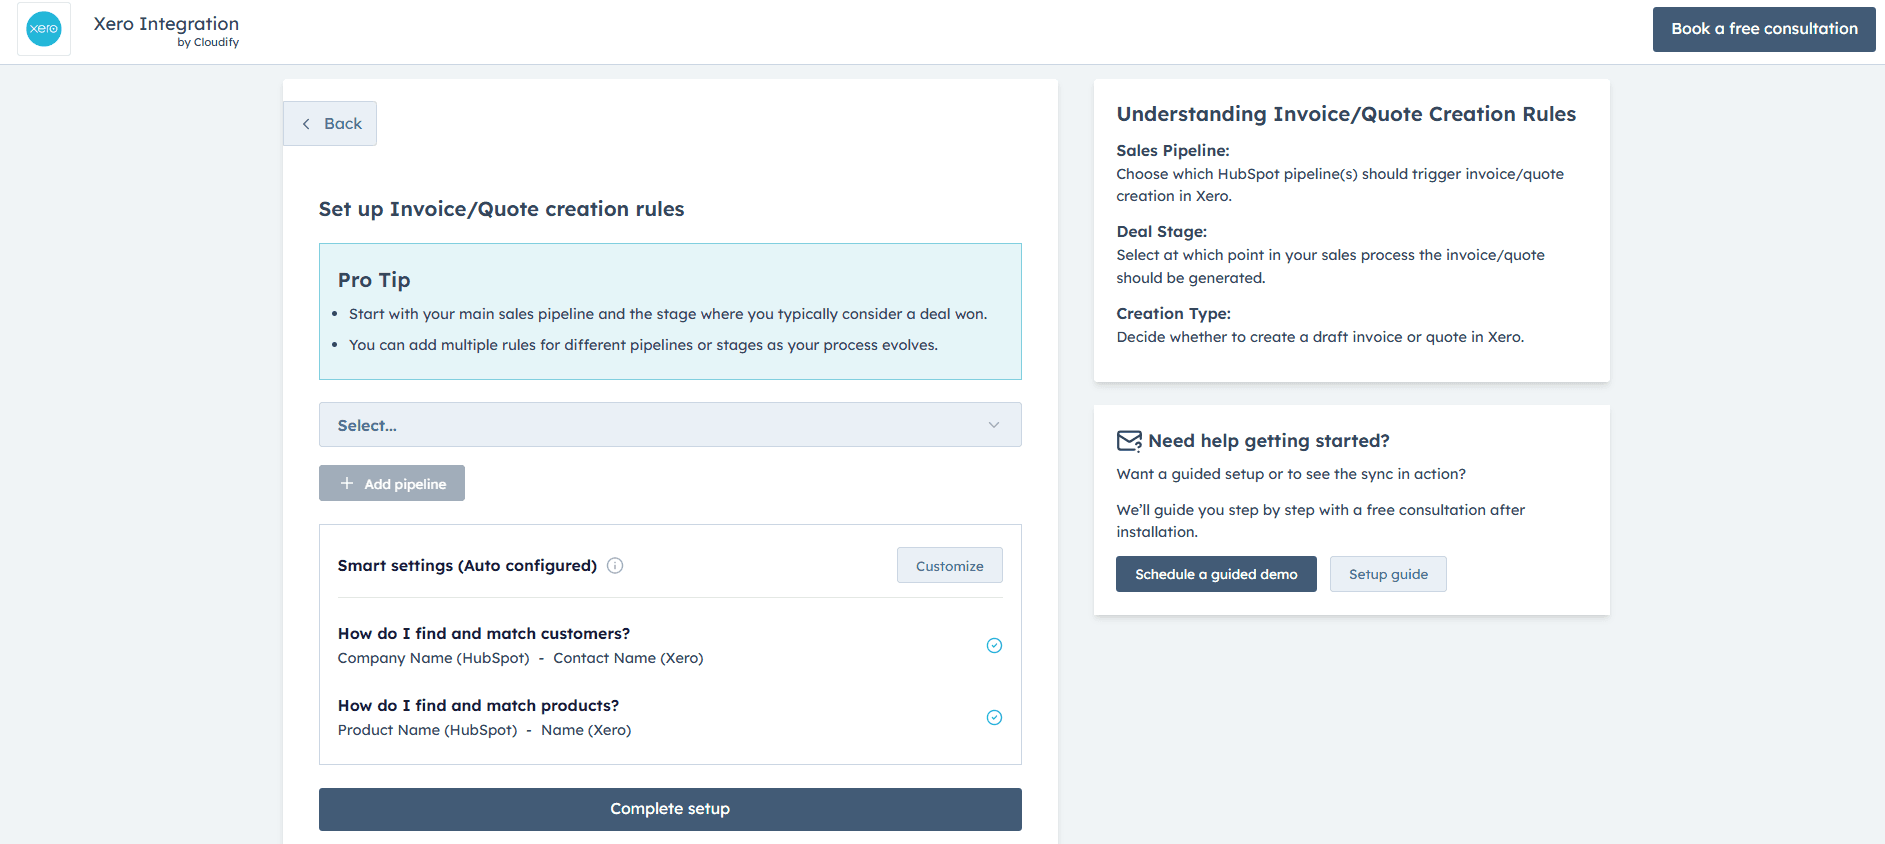Screen dimensions: 1885x844
Task: Click 'Want a guided setup' text
Action: (x=1291, y=474)
